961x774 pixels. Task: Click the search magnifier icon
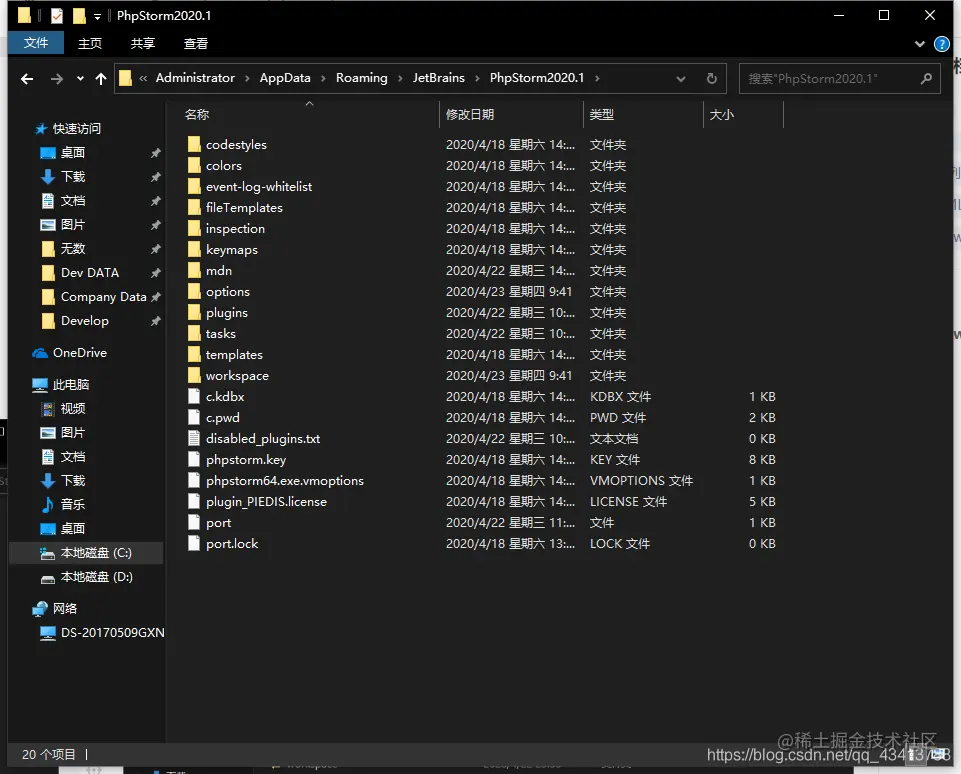point(926,78)
